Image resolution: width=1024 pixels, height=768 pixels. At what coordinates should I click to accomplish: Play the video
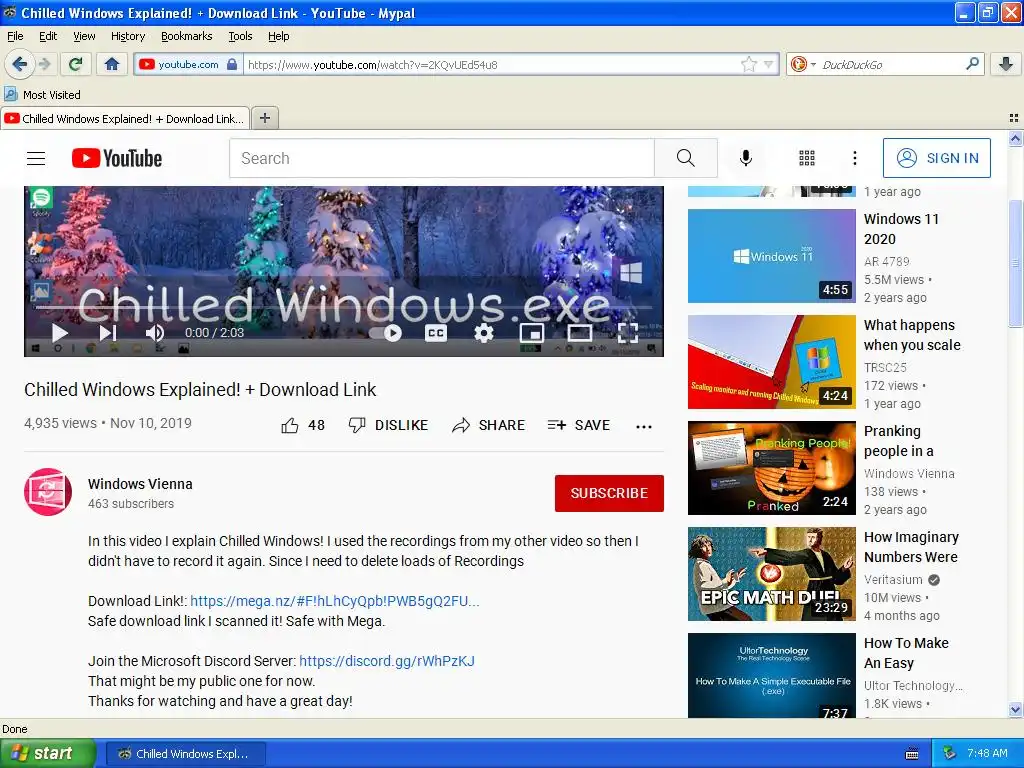59,333
